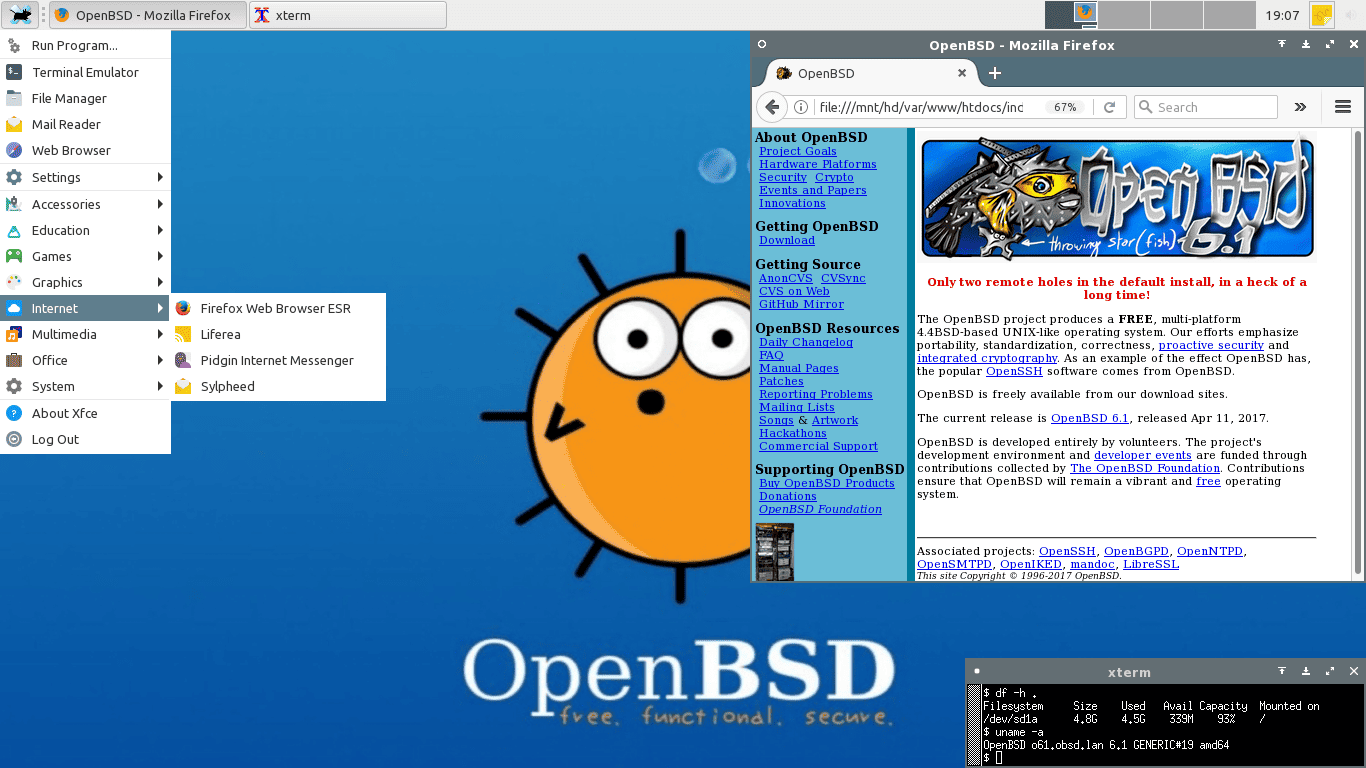This screenshot has height=768, width=1366.
Task: Click the product thumbnail in sidebar
Action: click(x=775, y=551)
